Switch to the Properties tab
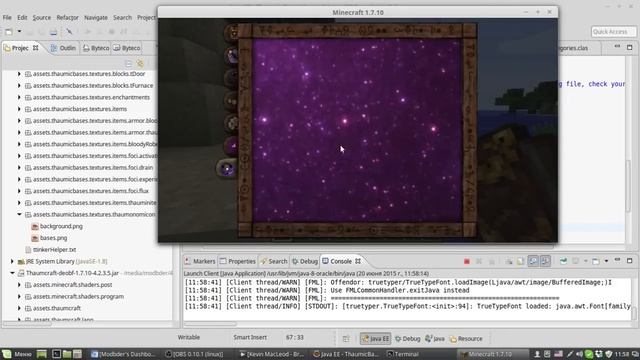 238,261
